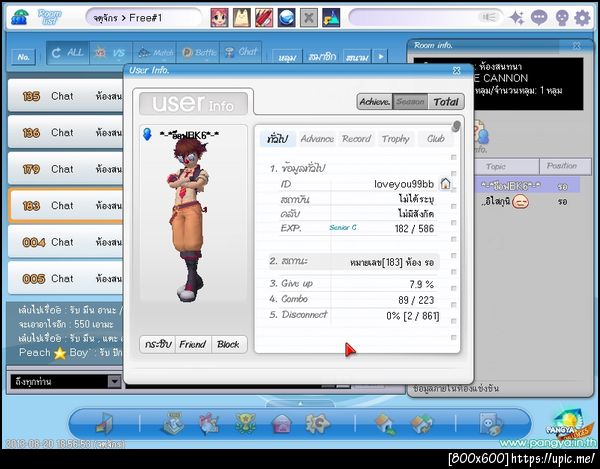Close the Room info window
This screenshot has width=600, height=469.
577,46
